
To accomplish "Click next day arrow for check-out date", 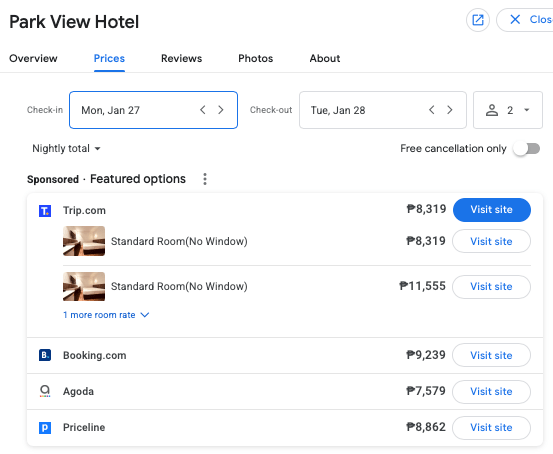I will [450, 110].
